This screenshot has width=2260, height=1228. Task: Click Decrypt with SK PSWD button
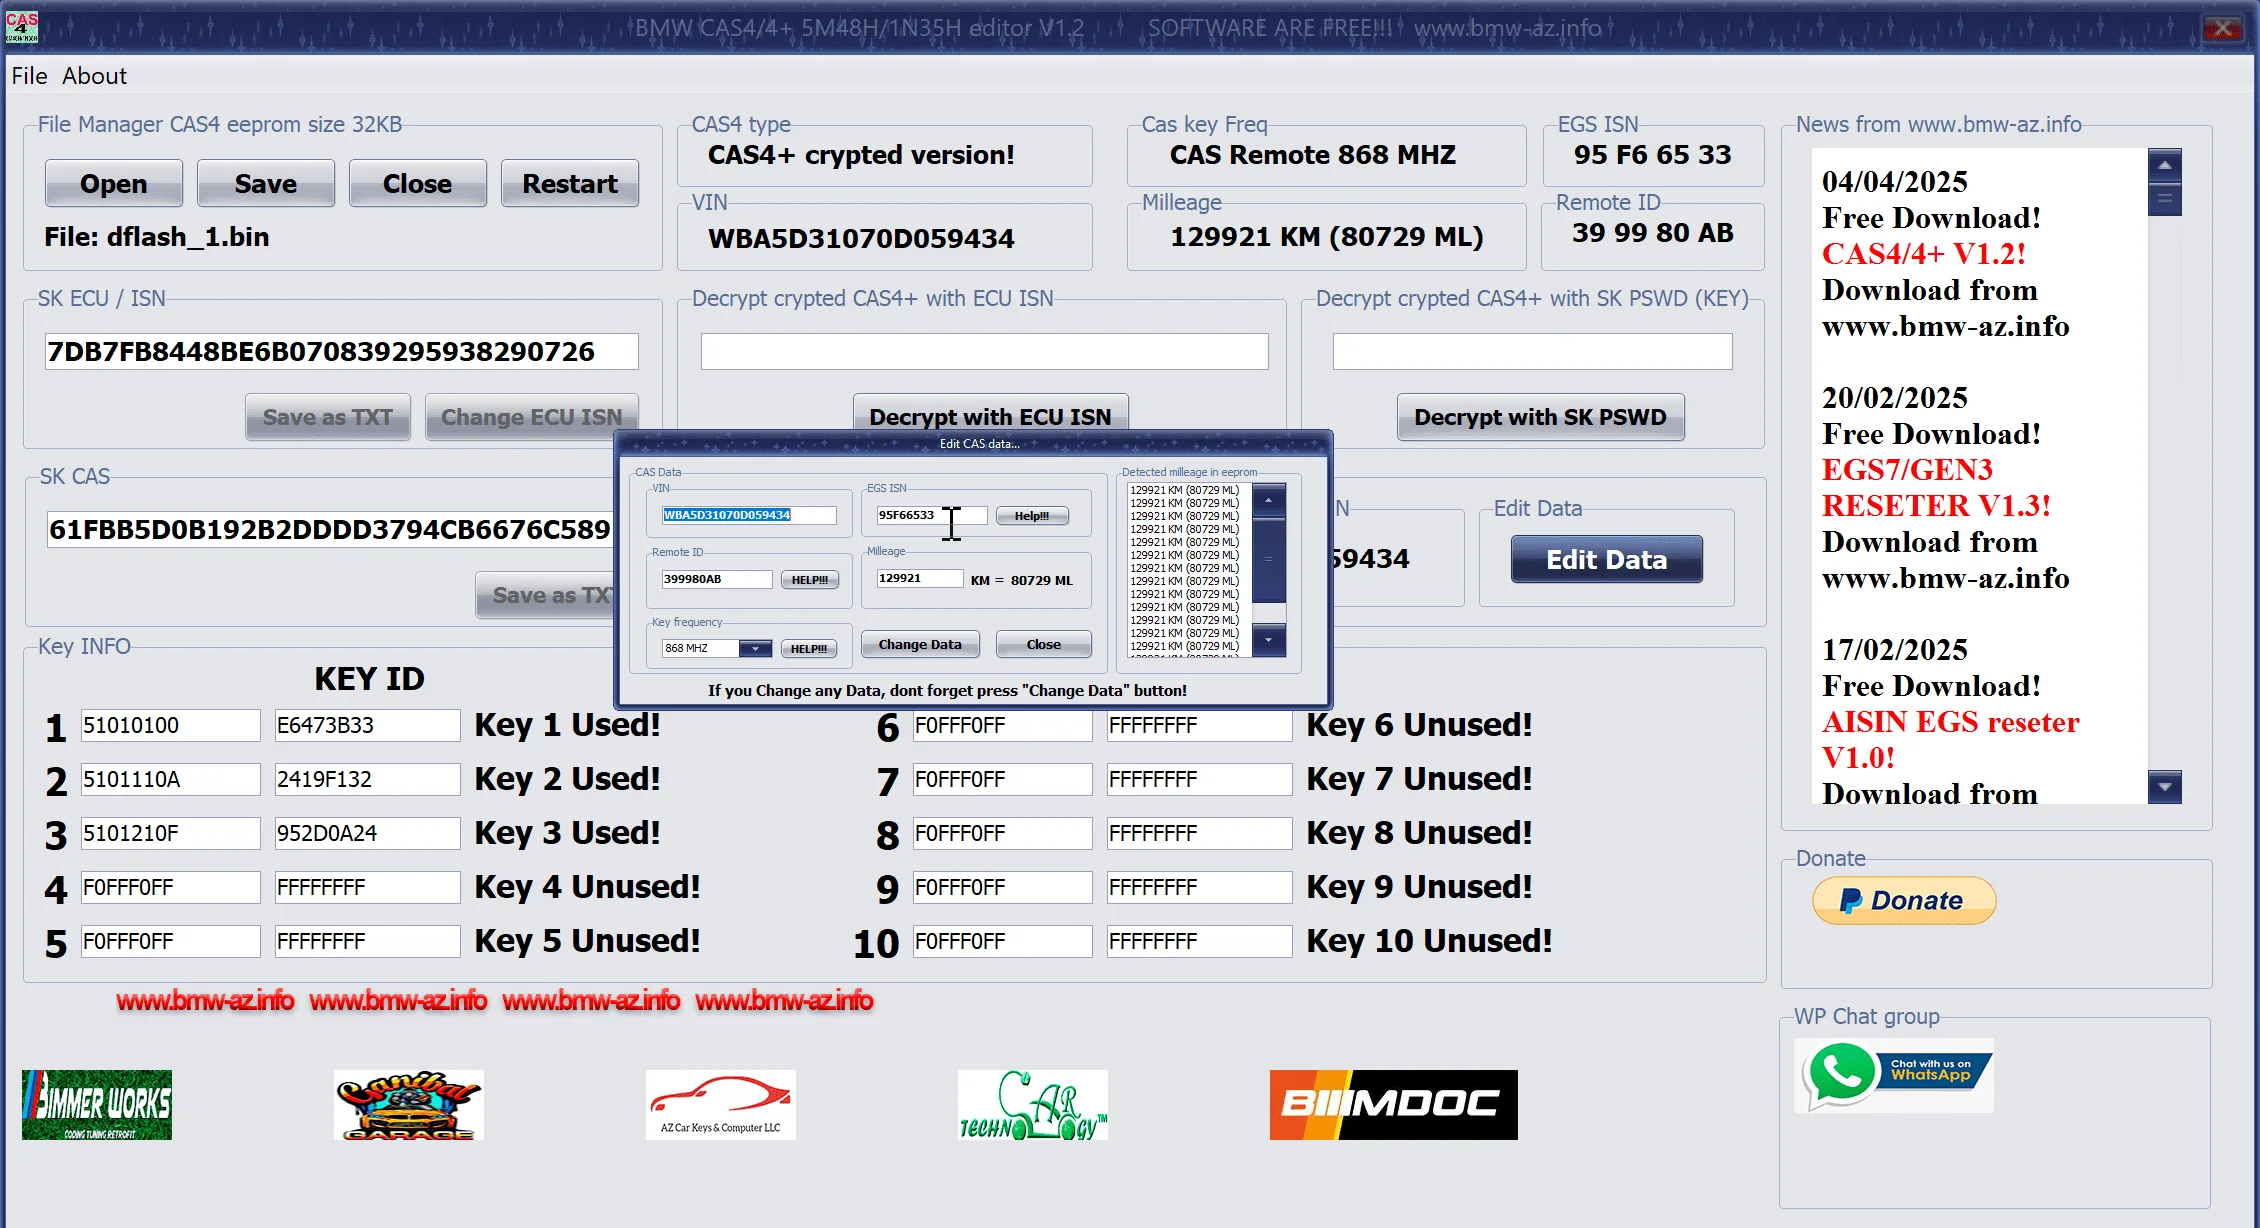pyautogui.click(x=1540, y=417)
